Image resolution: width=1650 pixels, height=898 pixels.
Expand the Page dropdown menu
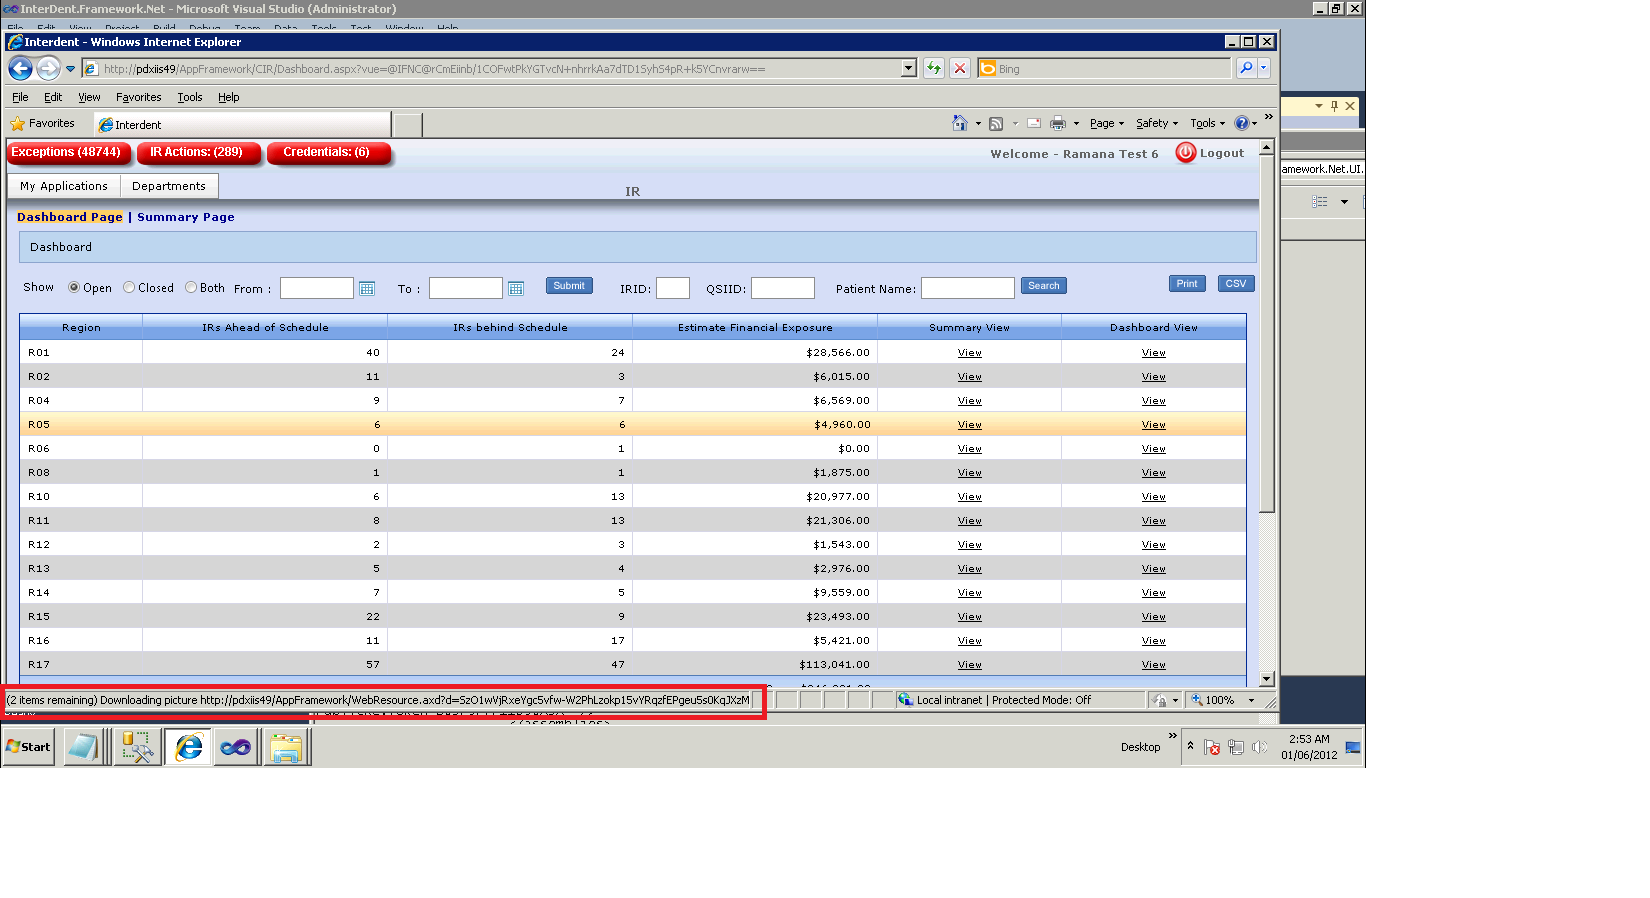click(1106, 123)
